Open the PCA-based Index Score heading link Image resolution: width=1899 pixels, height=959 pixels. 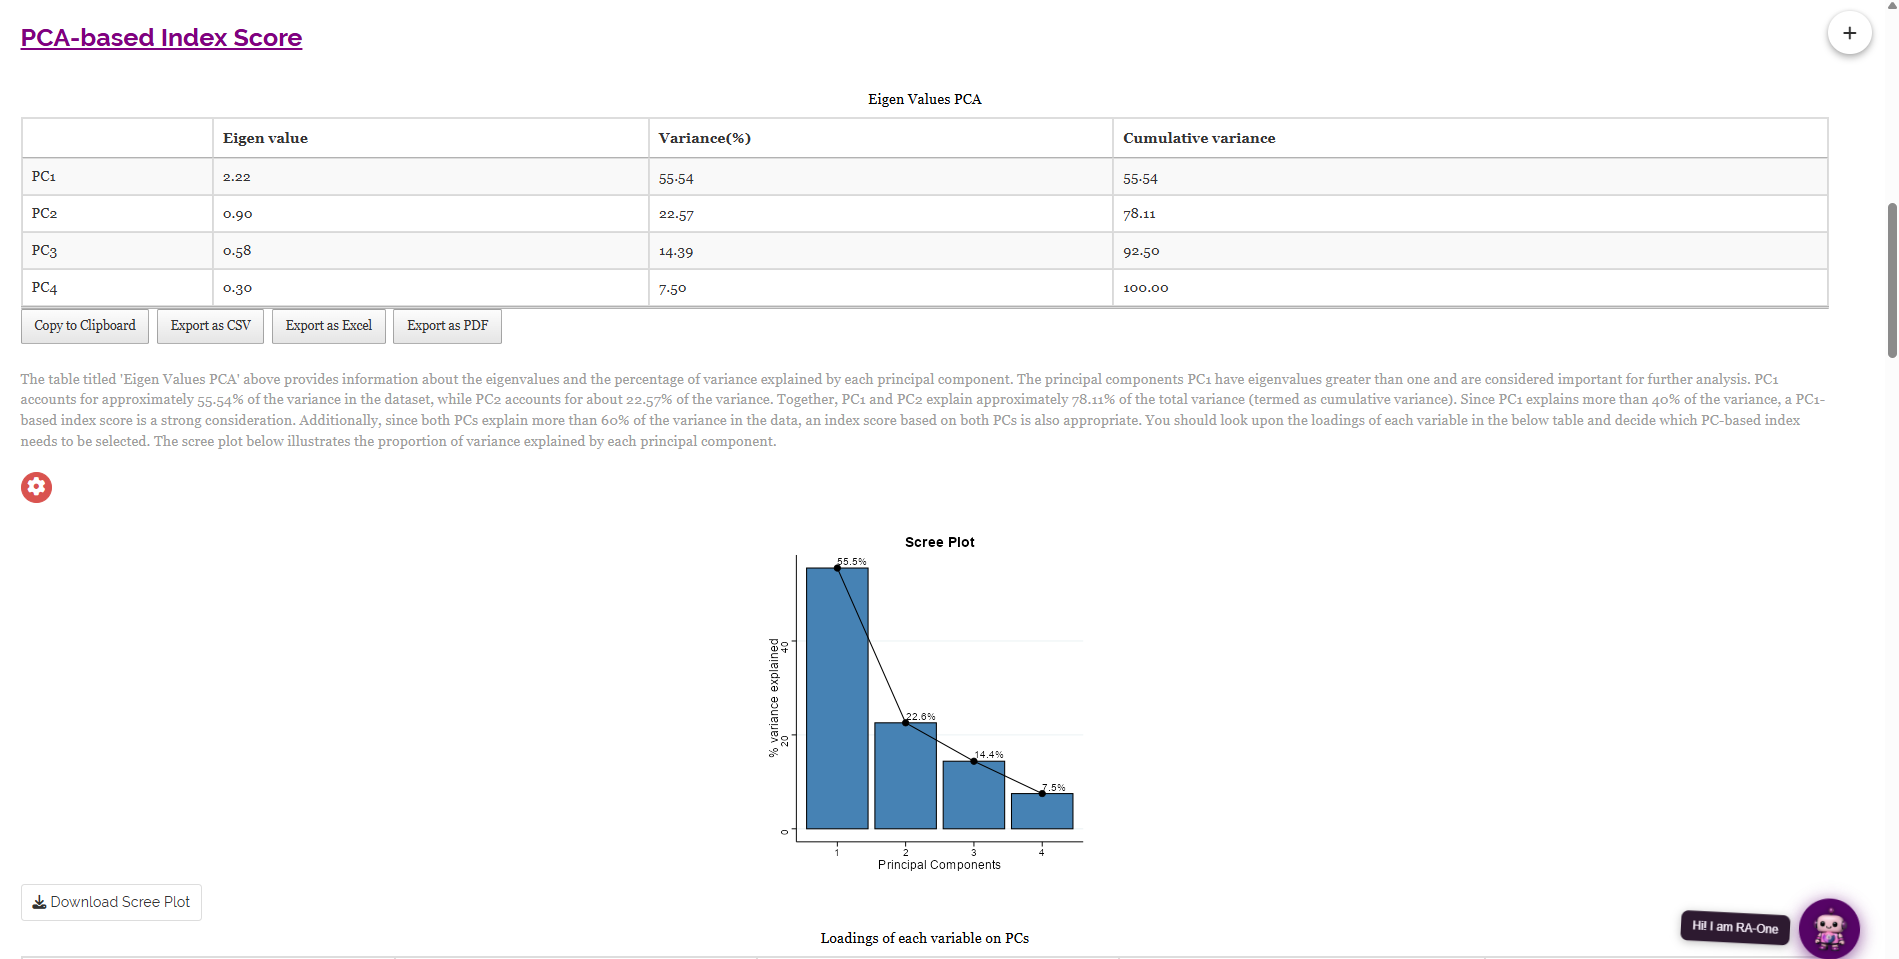(x=161, y=38)
